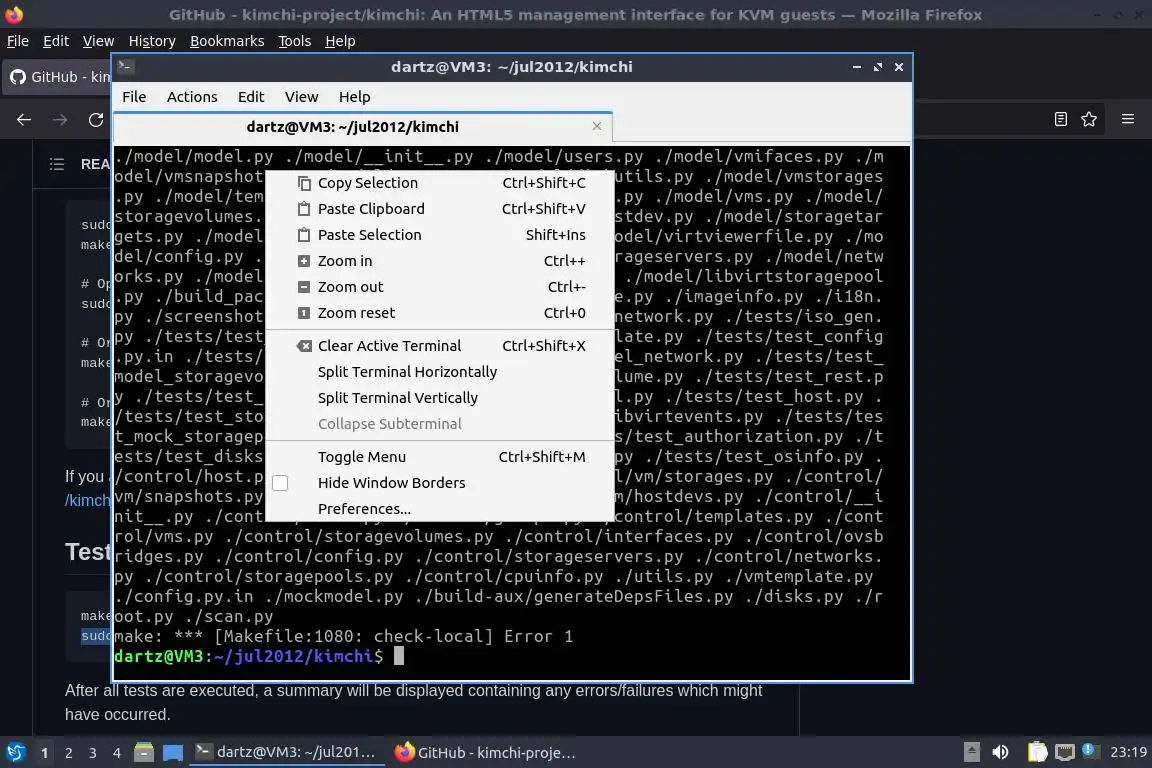
Task: Open Firefox Bookmarks menu
Action: pos(227,41)
